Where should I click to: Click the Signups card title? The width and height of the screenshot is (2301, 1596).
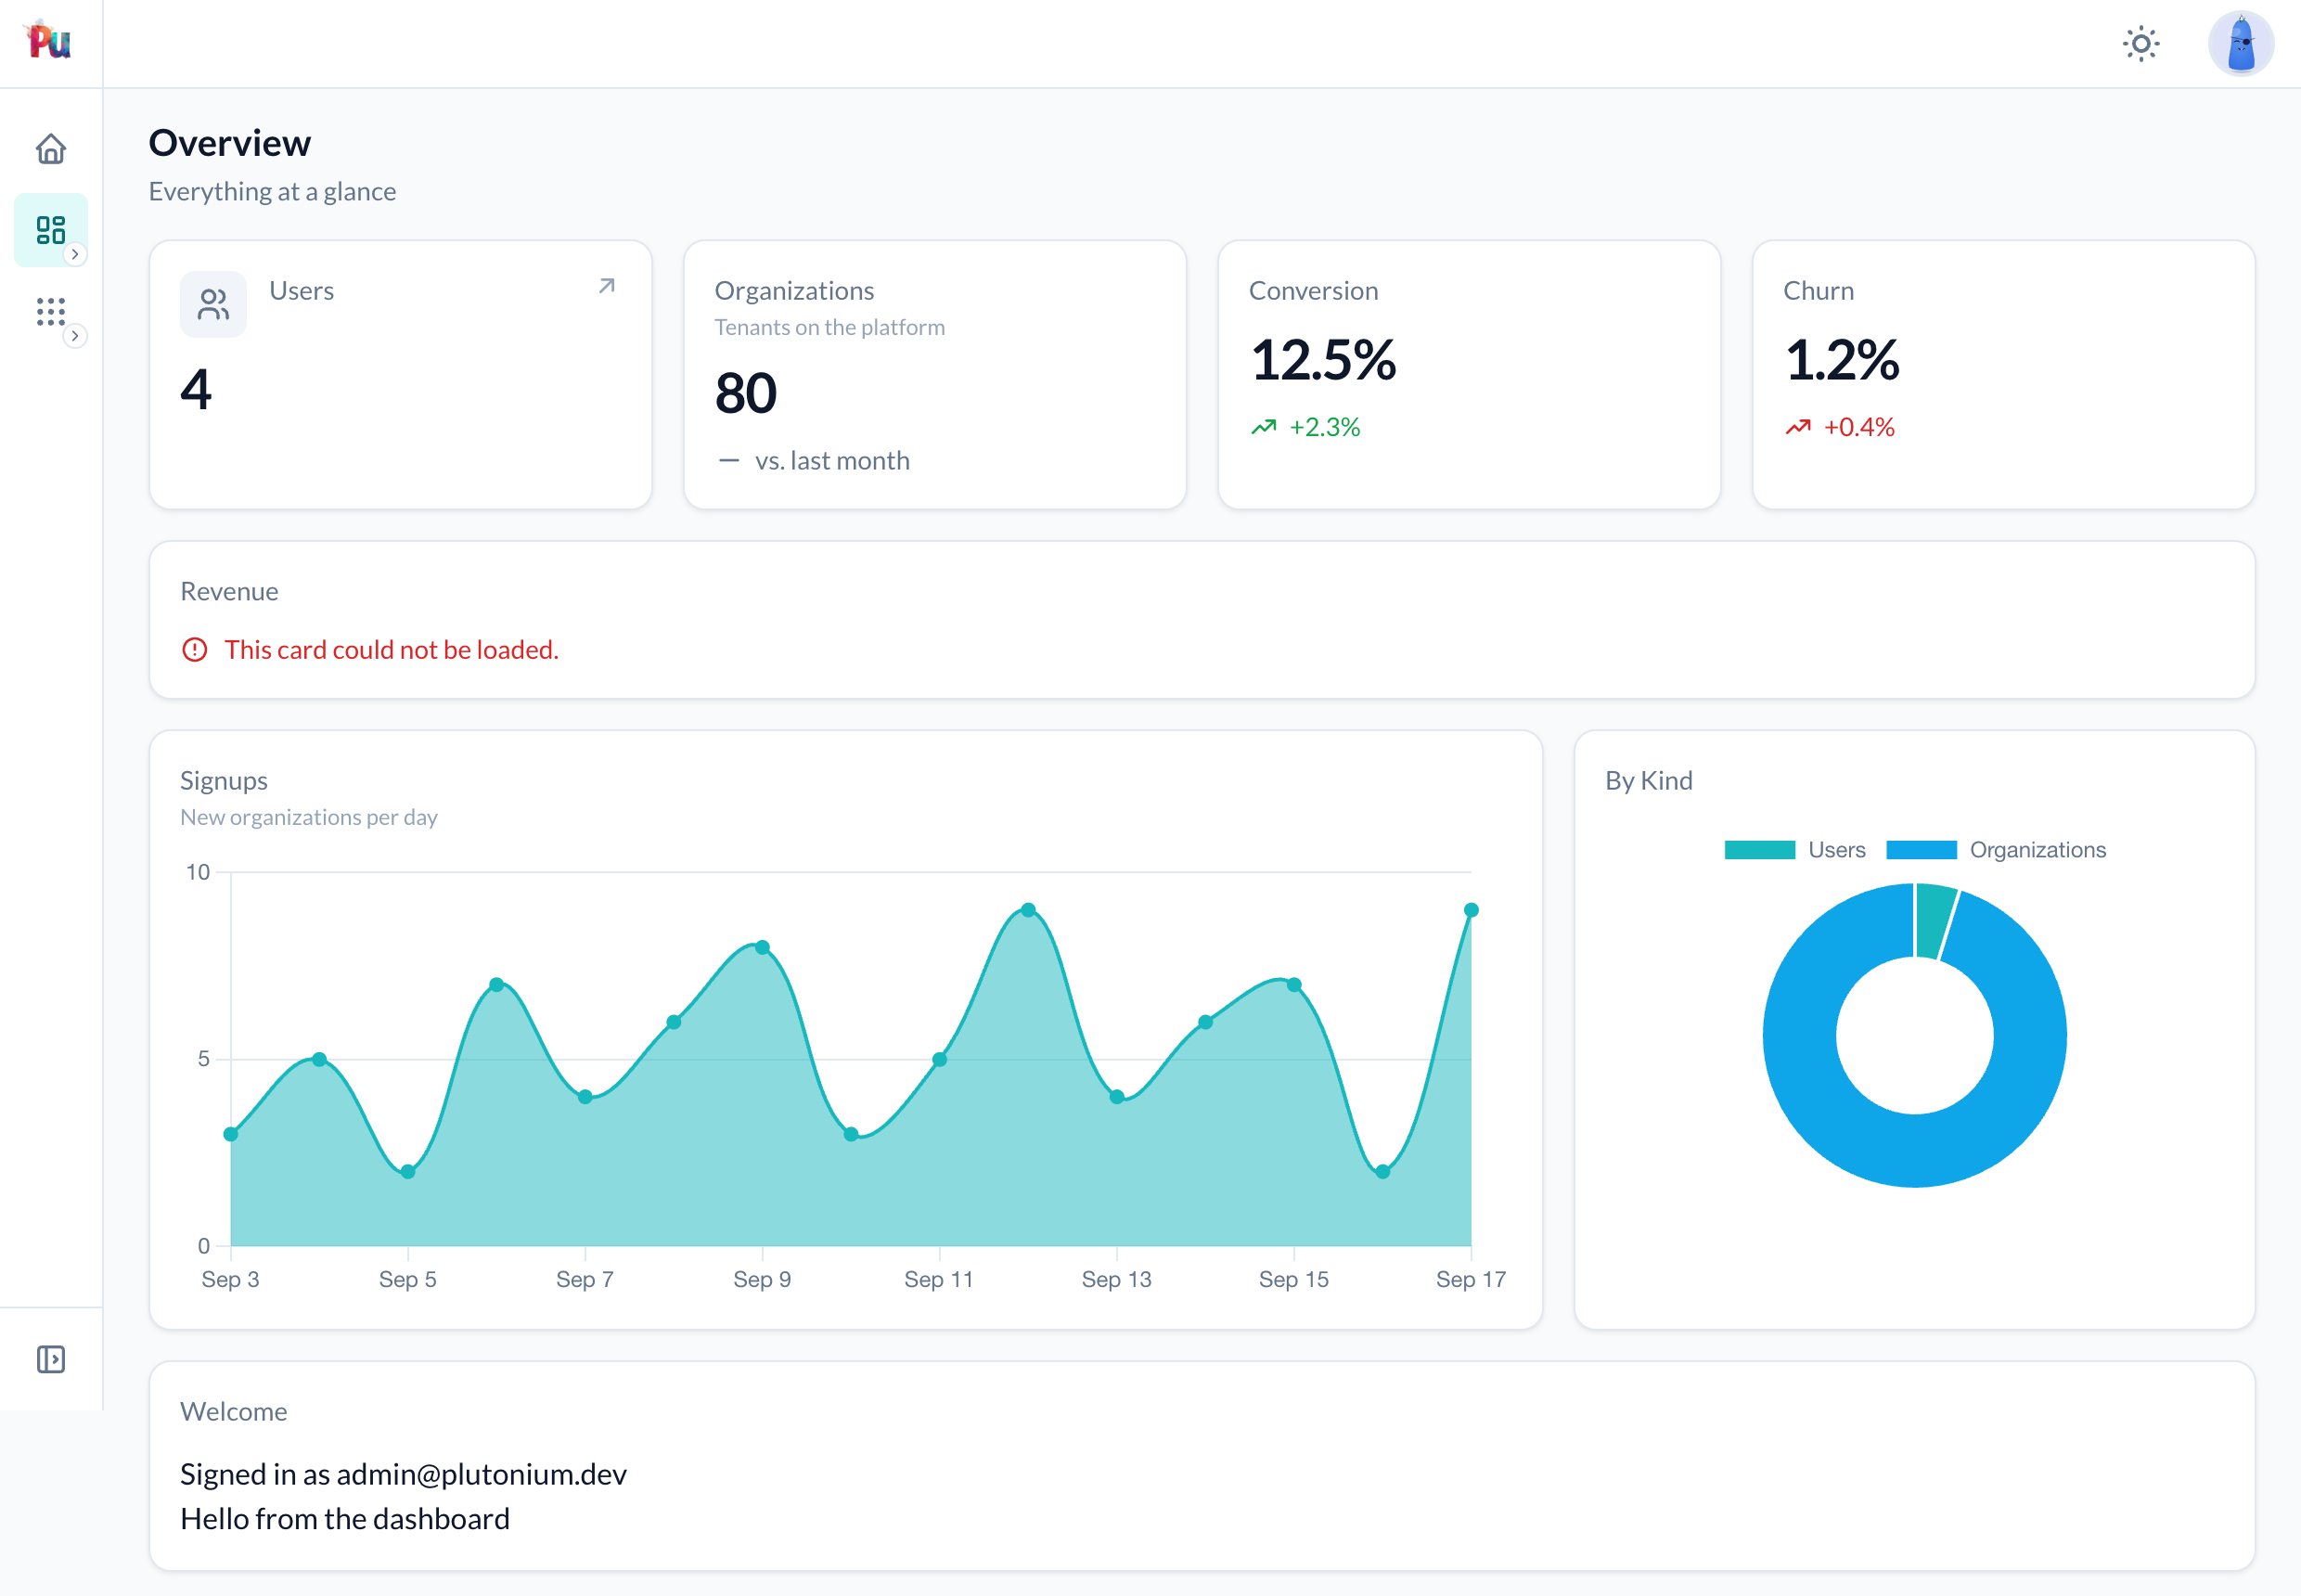[224, 780]
